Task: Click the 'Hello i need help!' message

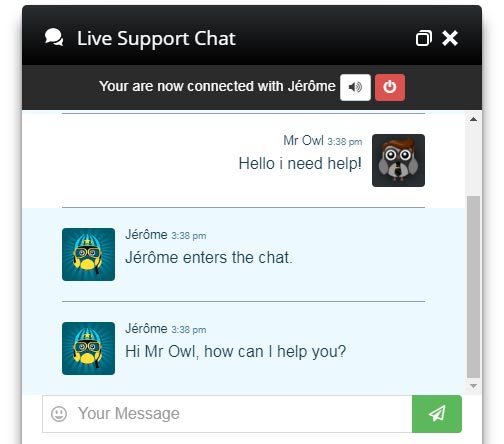Action: point(300,164)
